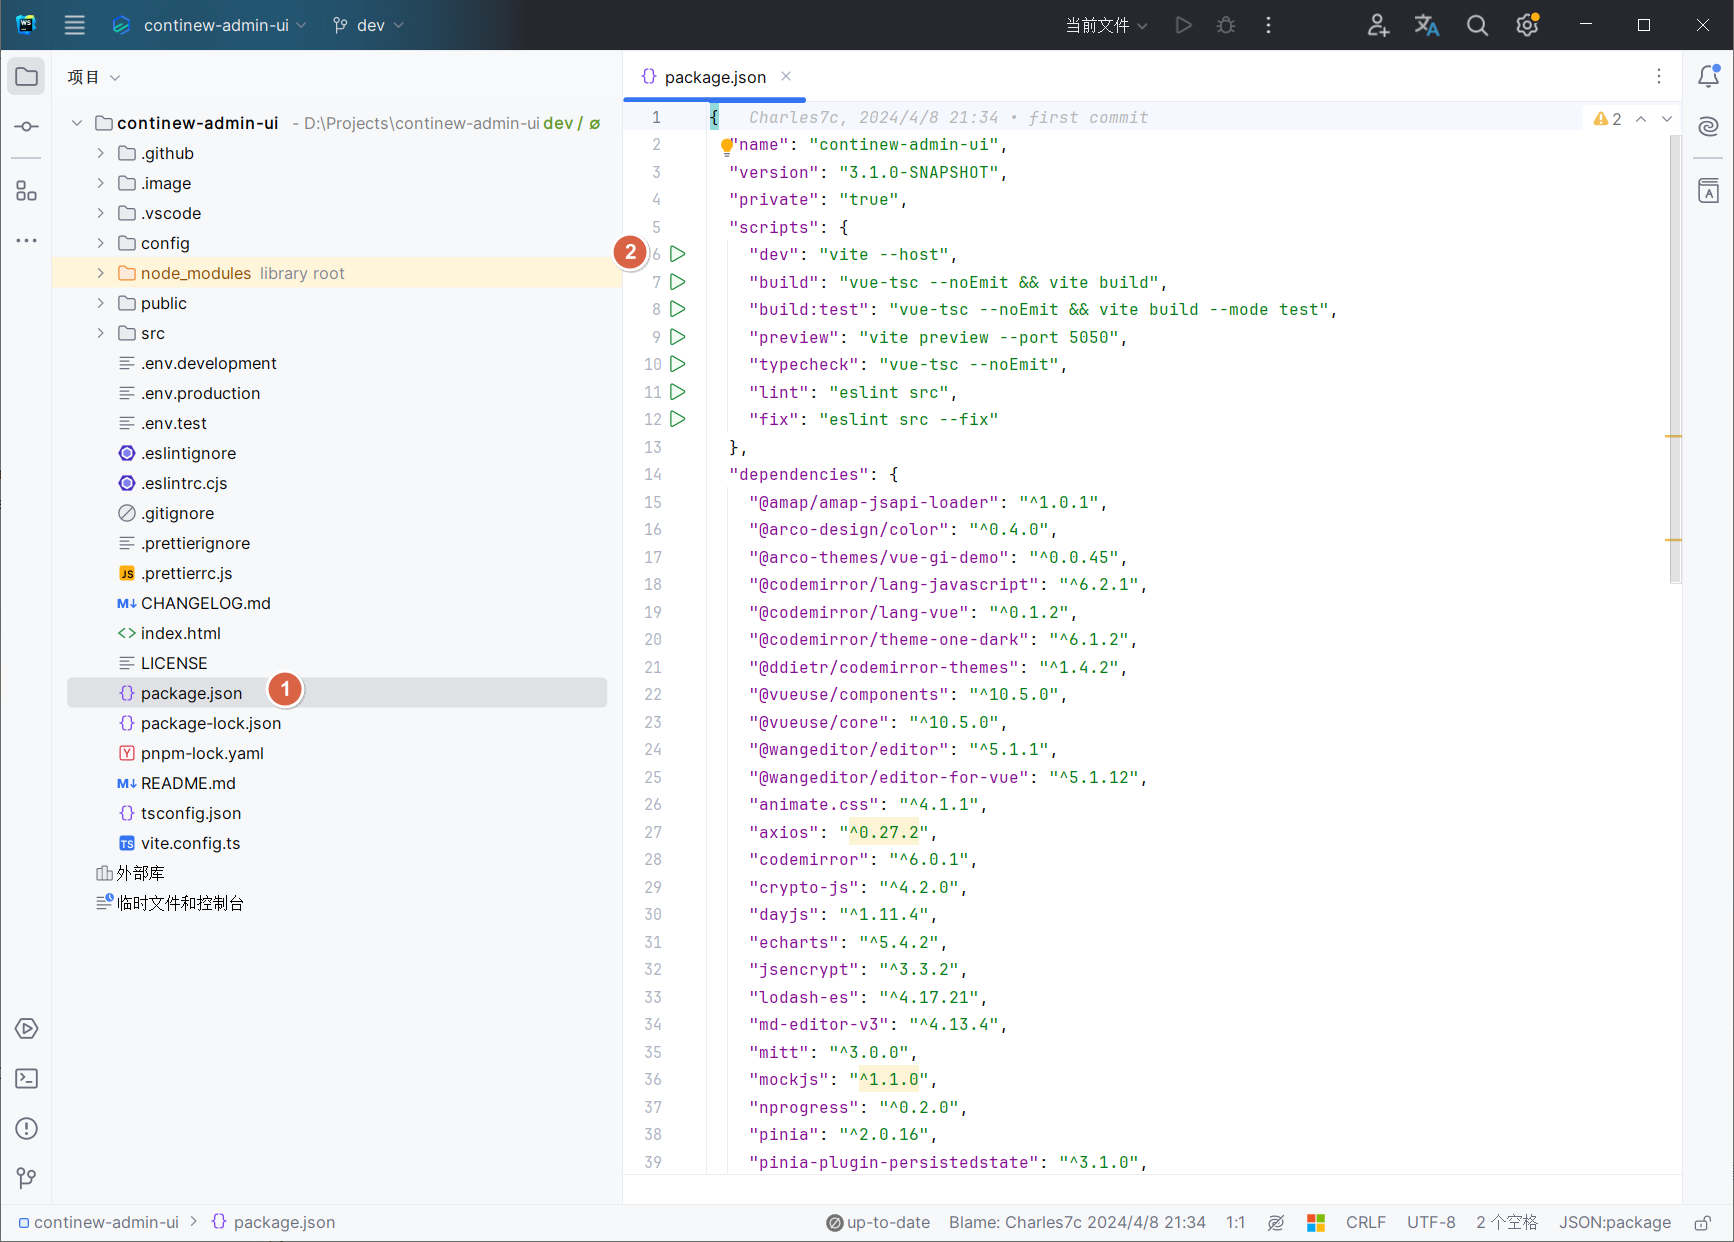The height and width of the screenshot is (1242, 1734).
Task: Expand the node_modules folder
Action: tap(101, 273)
